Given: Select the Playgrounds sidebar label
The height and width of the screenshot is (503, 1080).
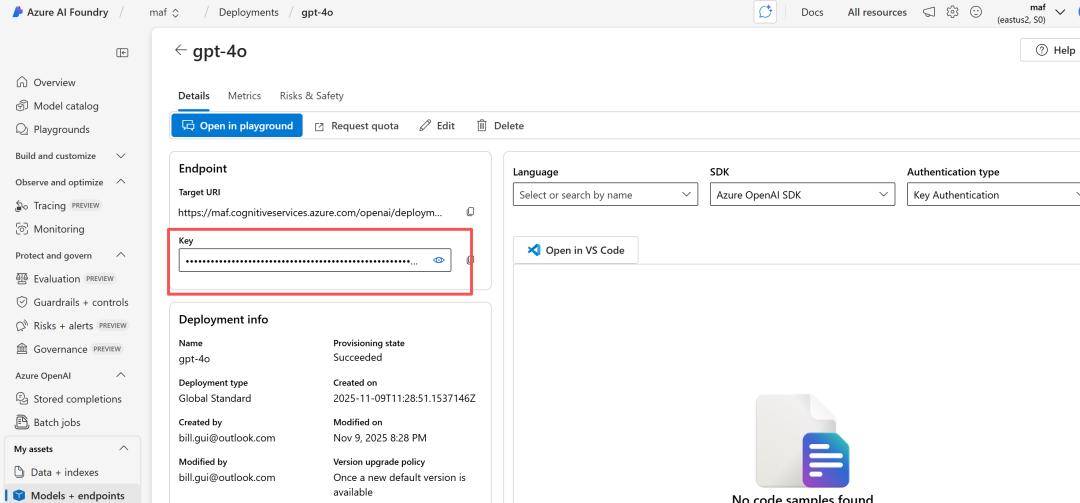Looking at the screenshot, I should click(x=61, y=130).
